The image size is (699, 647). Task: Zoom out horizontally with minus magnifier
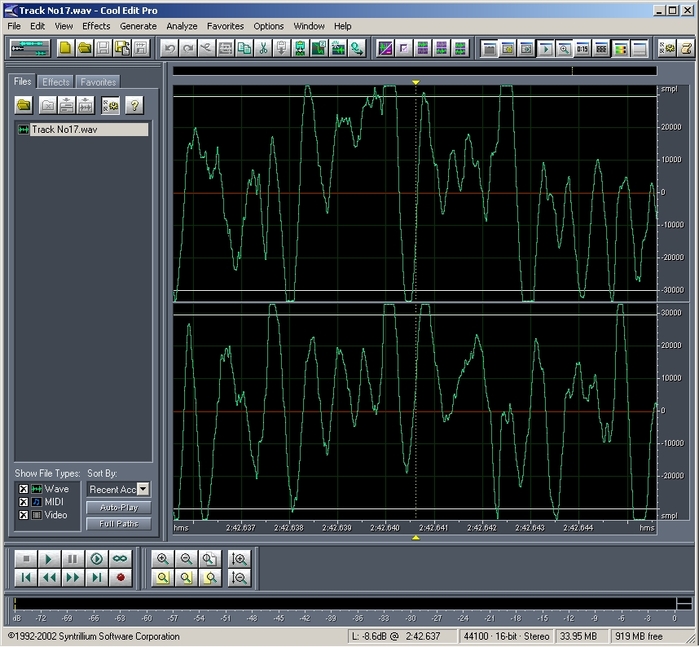coord(186,559)
